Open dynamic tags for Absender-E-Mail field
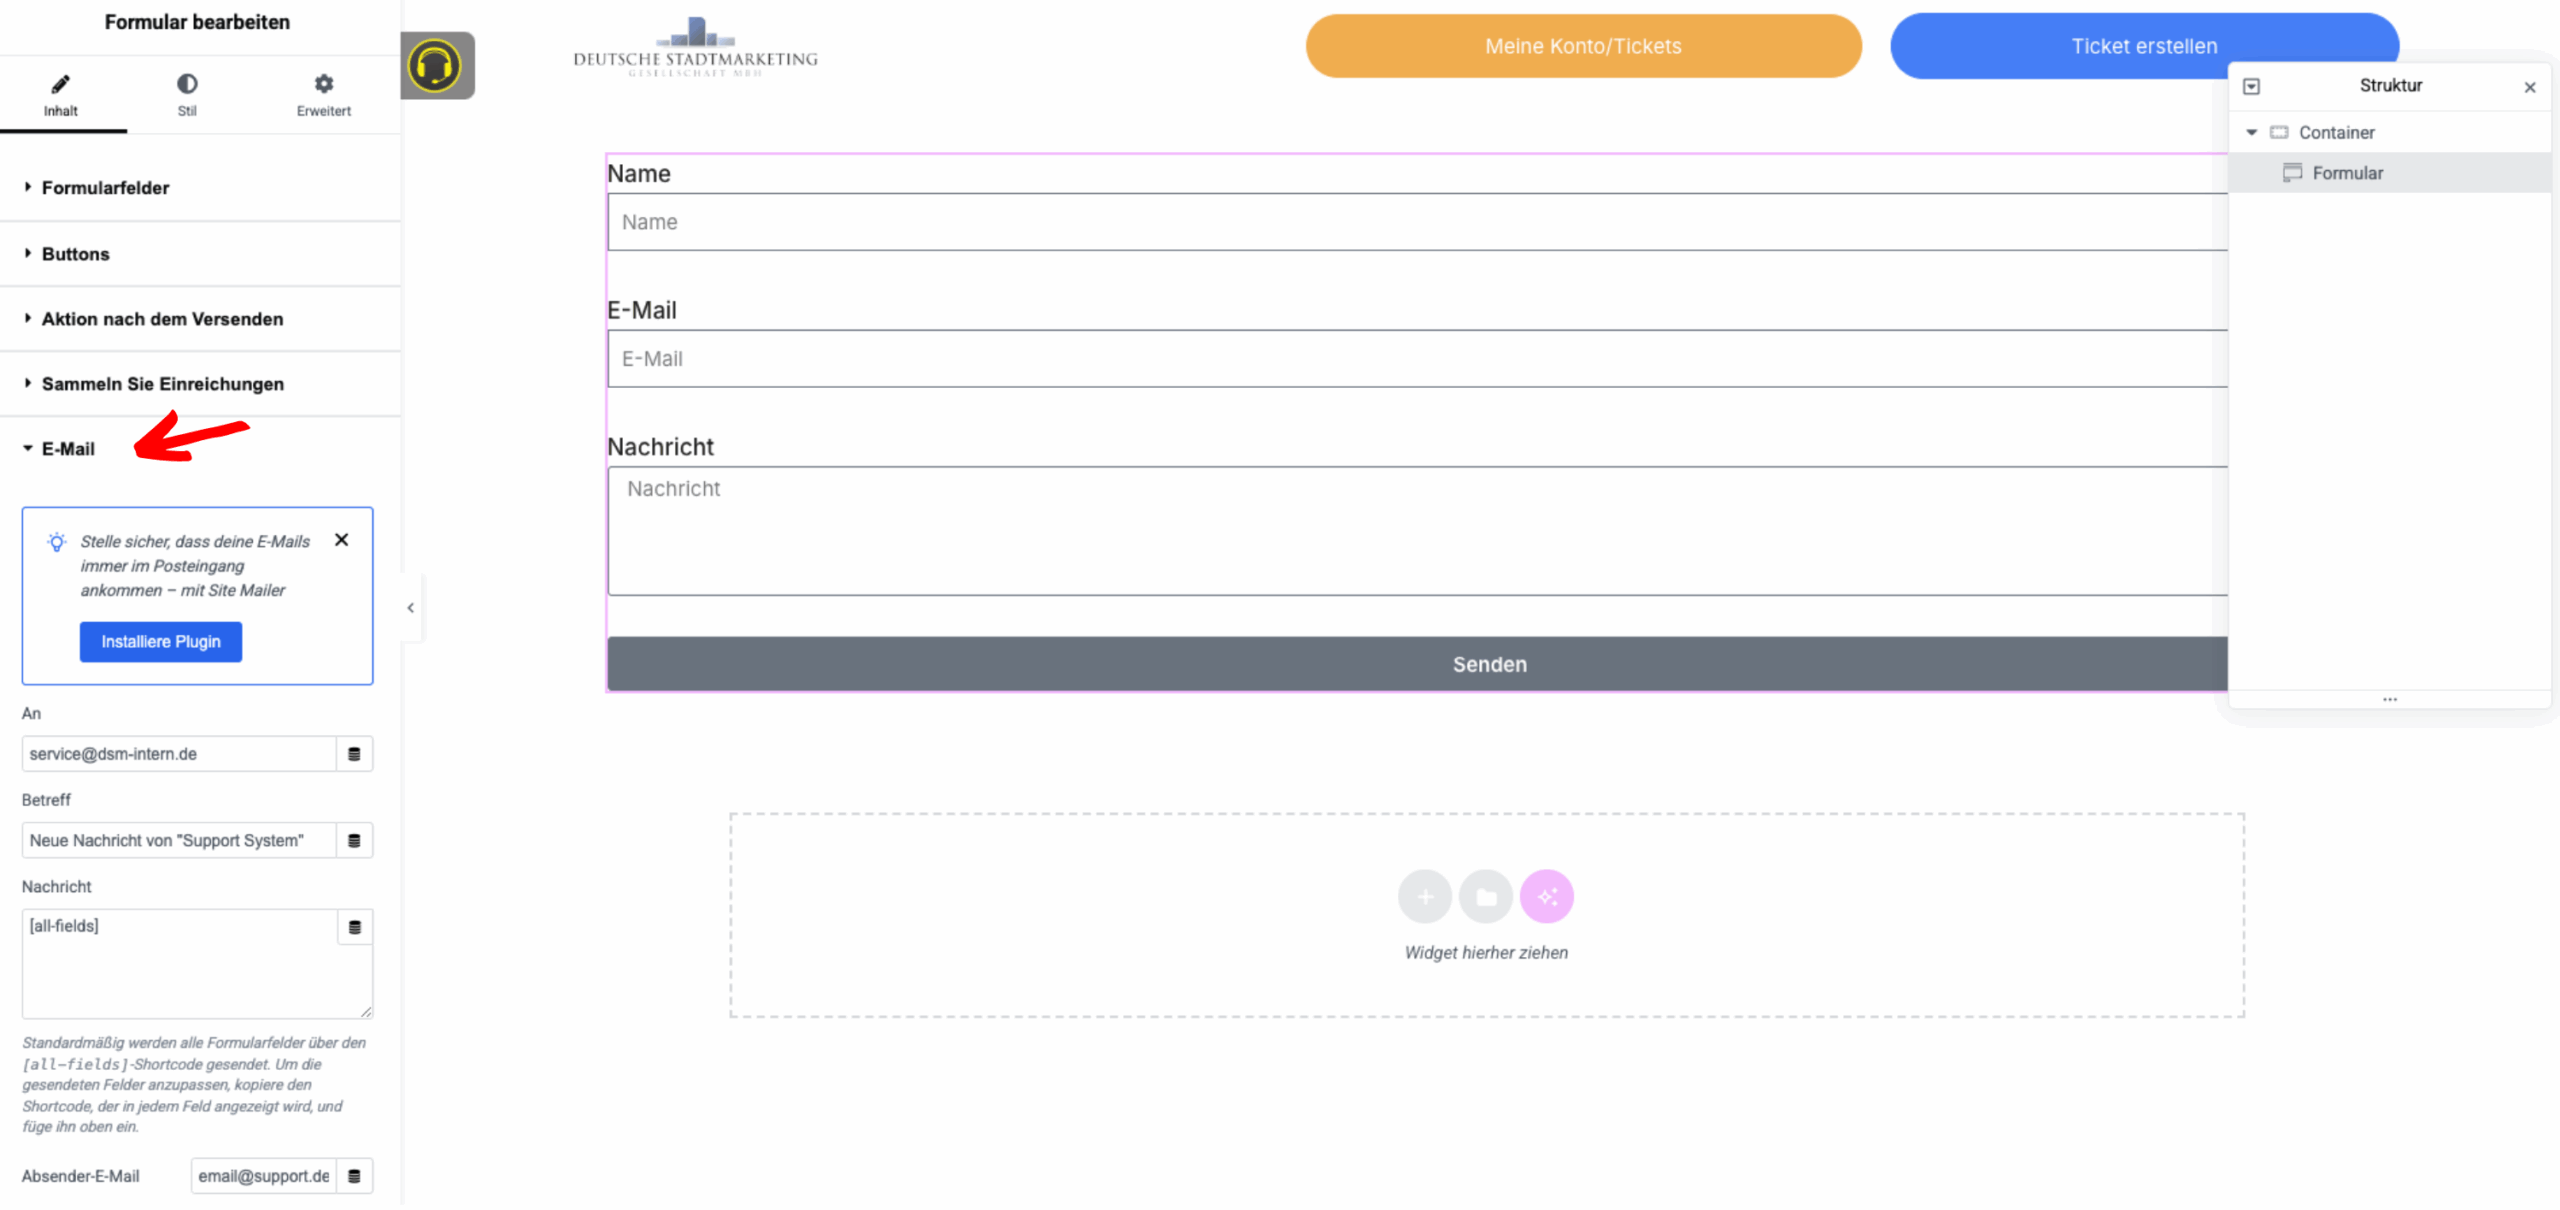 pyautogui.click(x=354, y=1176)
